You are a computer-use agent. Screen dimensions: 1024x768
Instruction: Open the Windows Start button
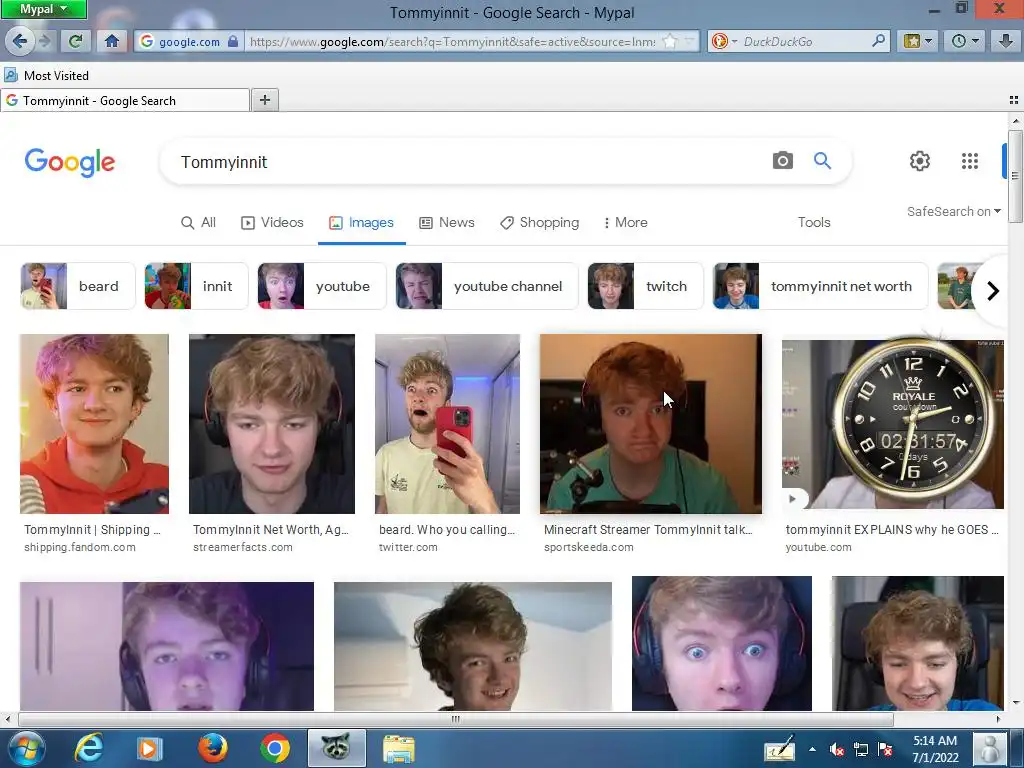(25, 748)
